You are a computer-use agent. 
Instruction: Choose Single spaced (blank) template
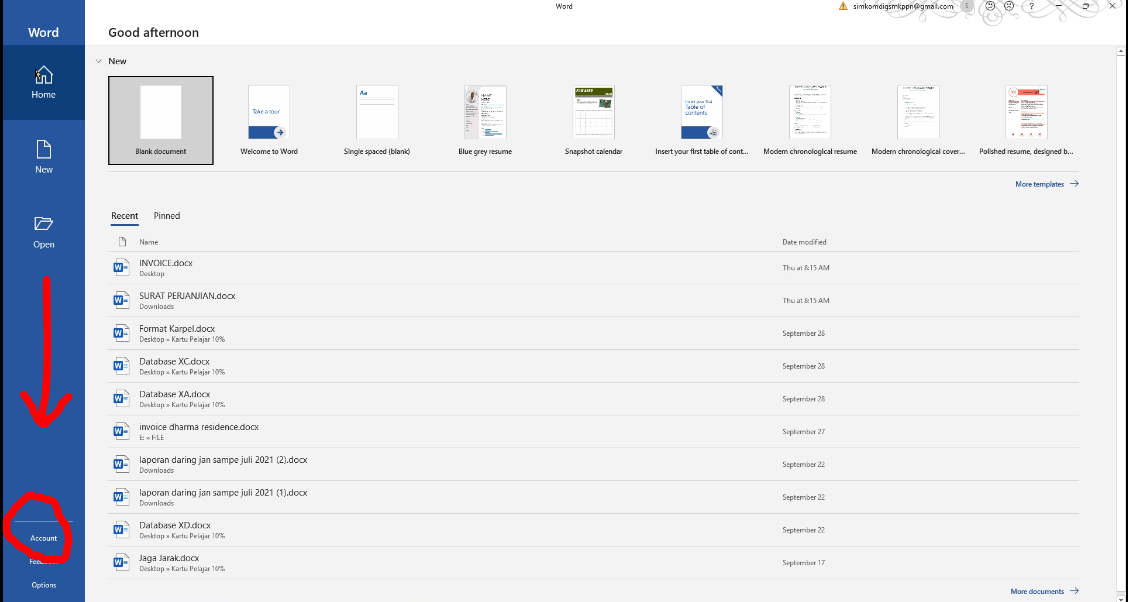(x=377, y=120)
